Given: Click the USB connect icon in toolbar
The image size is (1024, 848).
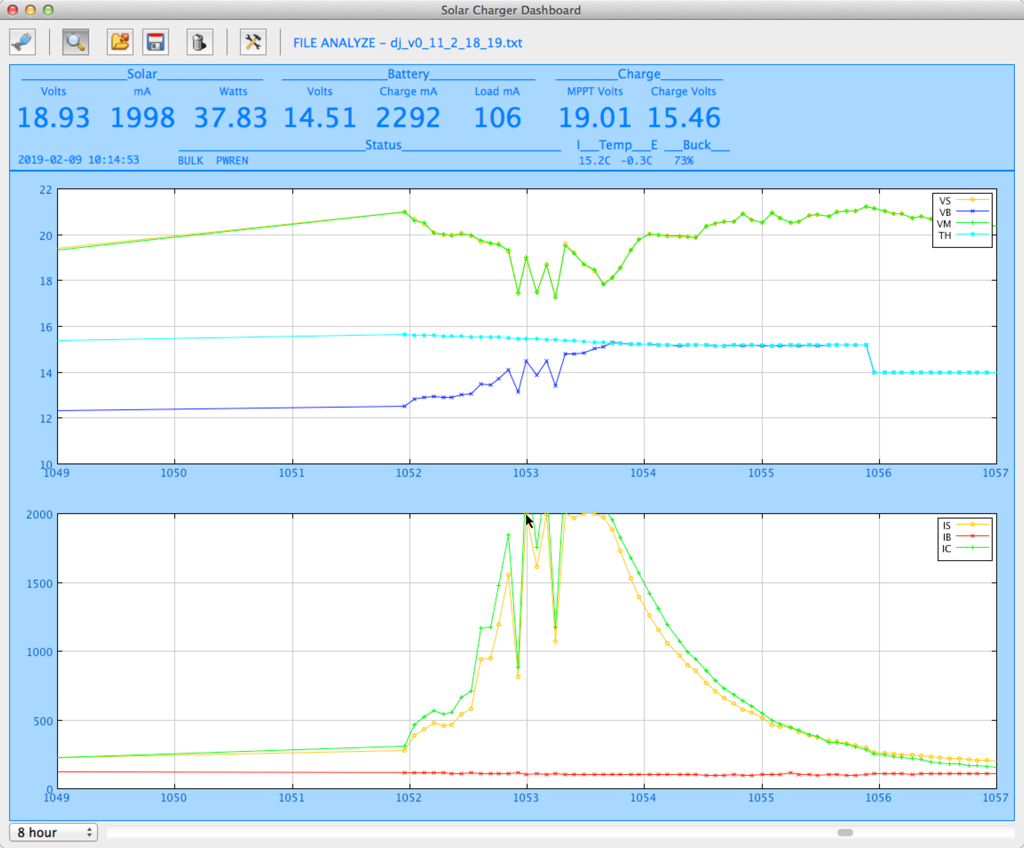Looking at the screenshot, I should point(23,42).
